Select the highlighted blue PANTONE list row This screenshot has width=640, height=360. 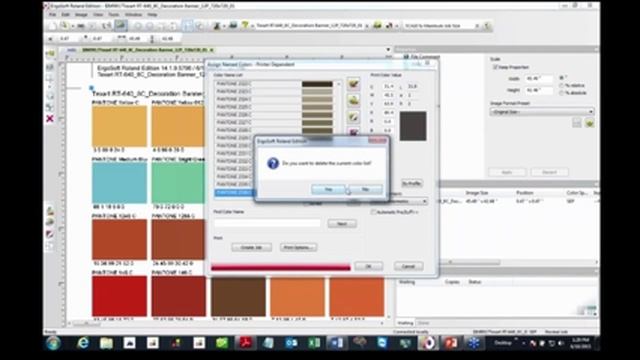[x=234, y=193]
